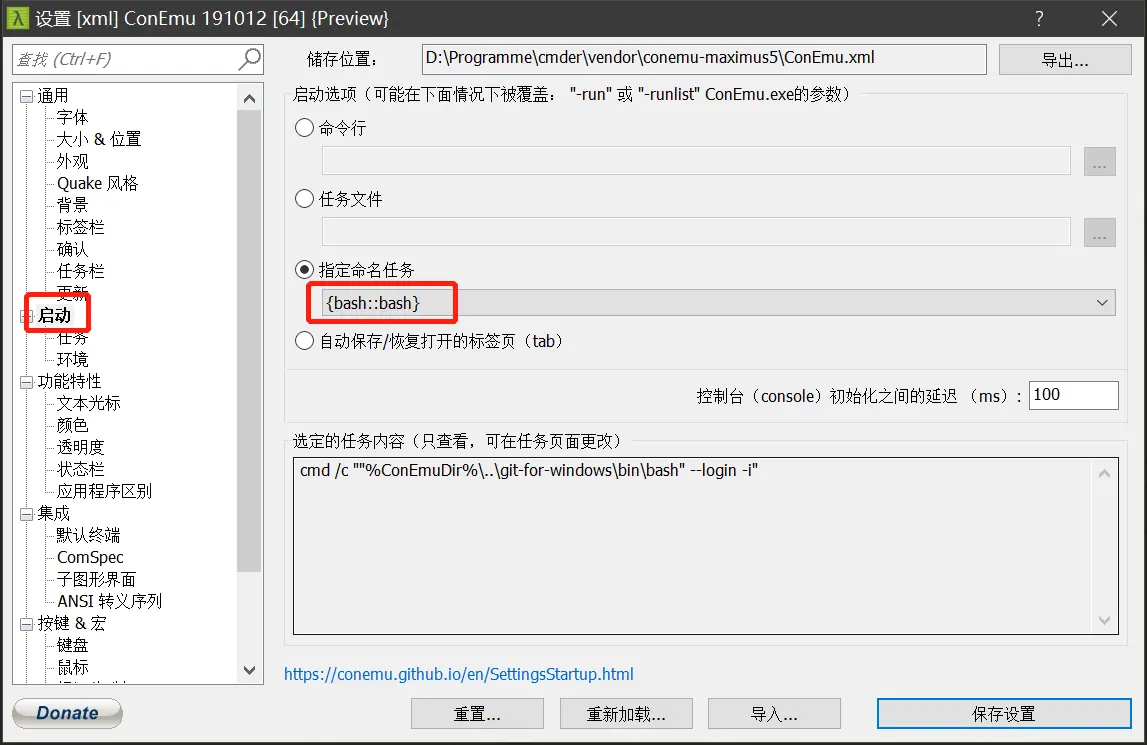1147x745 pixels.
Task: Collapse the 集成 tree node
Action: tap(26, 514)
